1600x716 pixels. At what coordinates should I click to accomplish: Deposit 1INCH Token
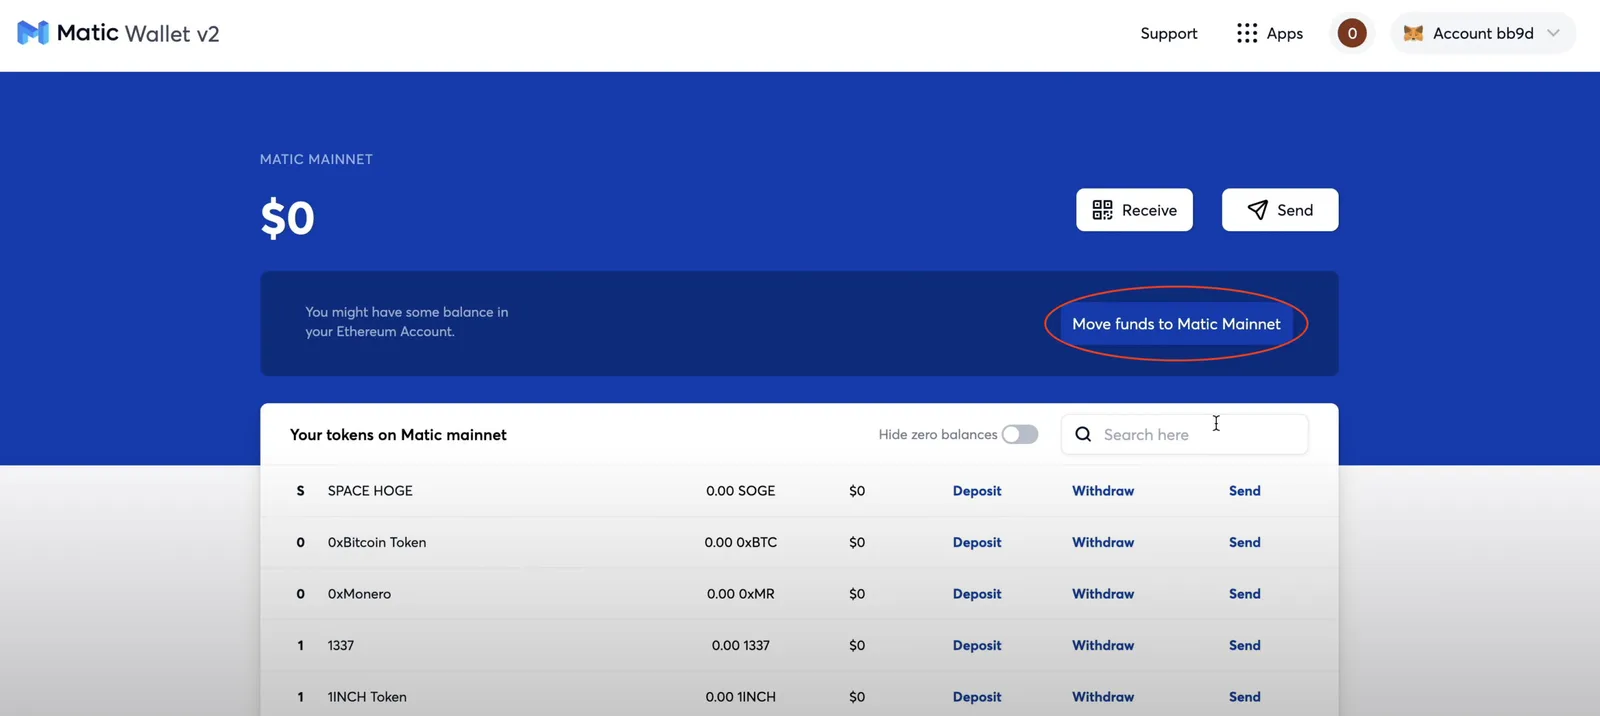click(x=977, y=697)
